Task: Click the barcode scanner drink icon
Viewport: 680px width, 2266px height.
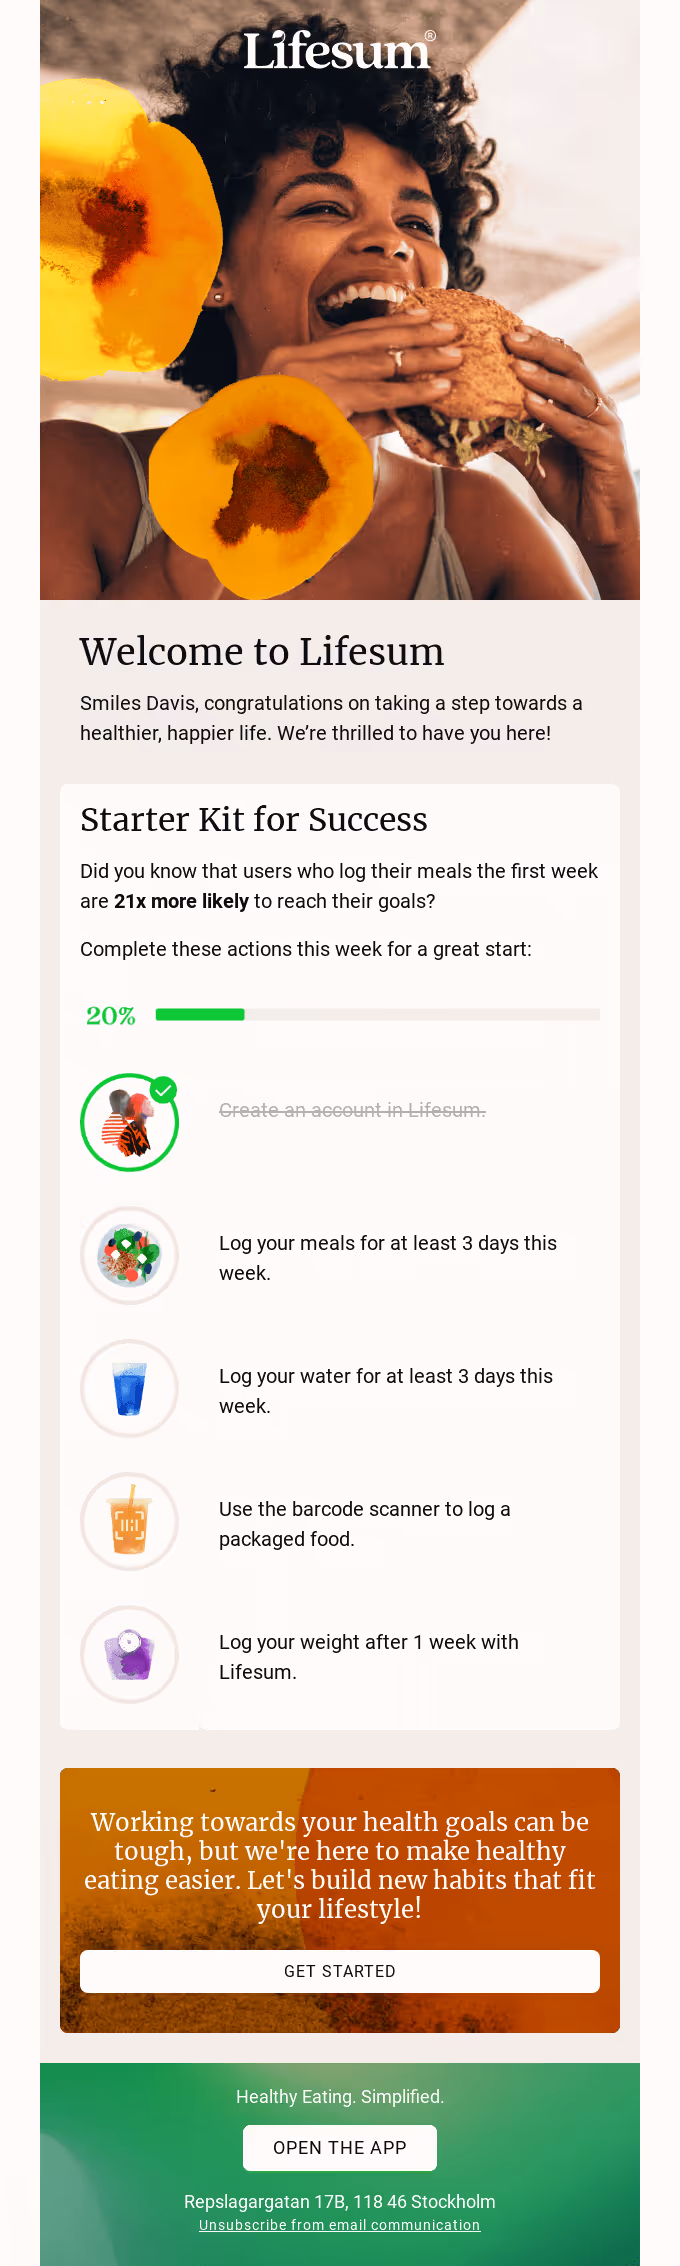Action: pyautogui.click(x=129, y=1521)
